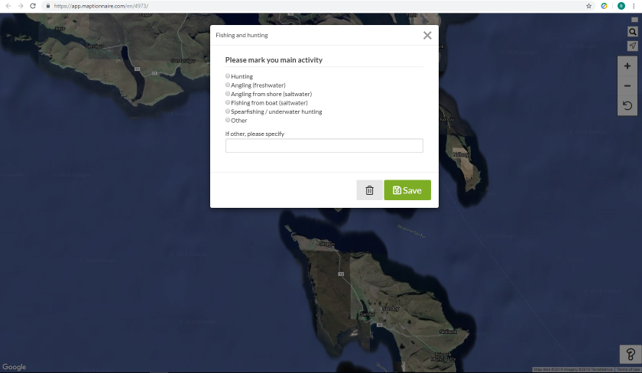Reset the map view
This screenshot has height=373, width=642.
(627, 106)
